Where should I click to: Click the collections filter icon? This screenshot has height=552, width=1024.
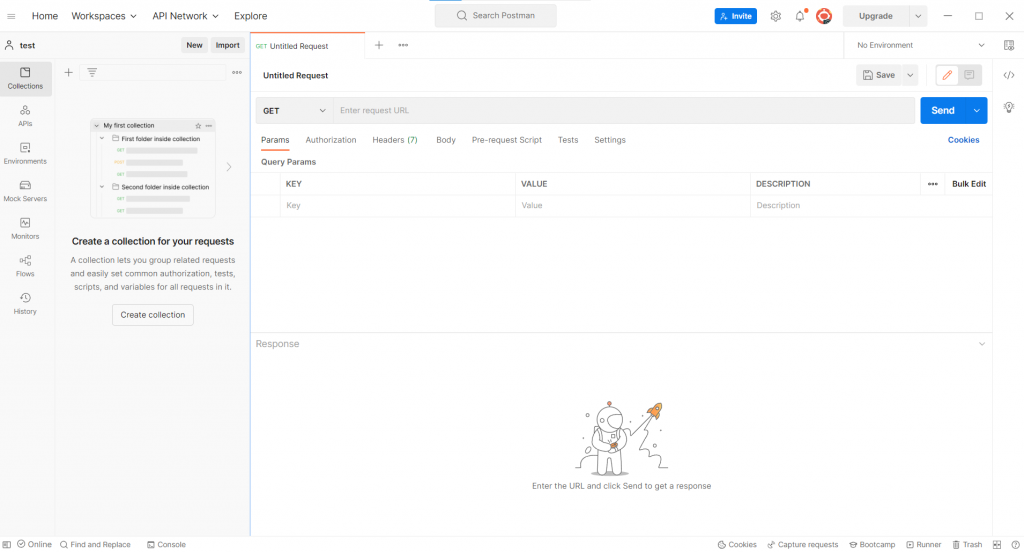point(92,73)
